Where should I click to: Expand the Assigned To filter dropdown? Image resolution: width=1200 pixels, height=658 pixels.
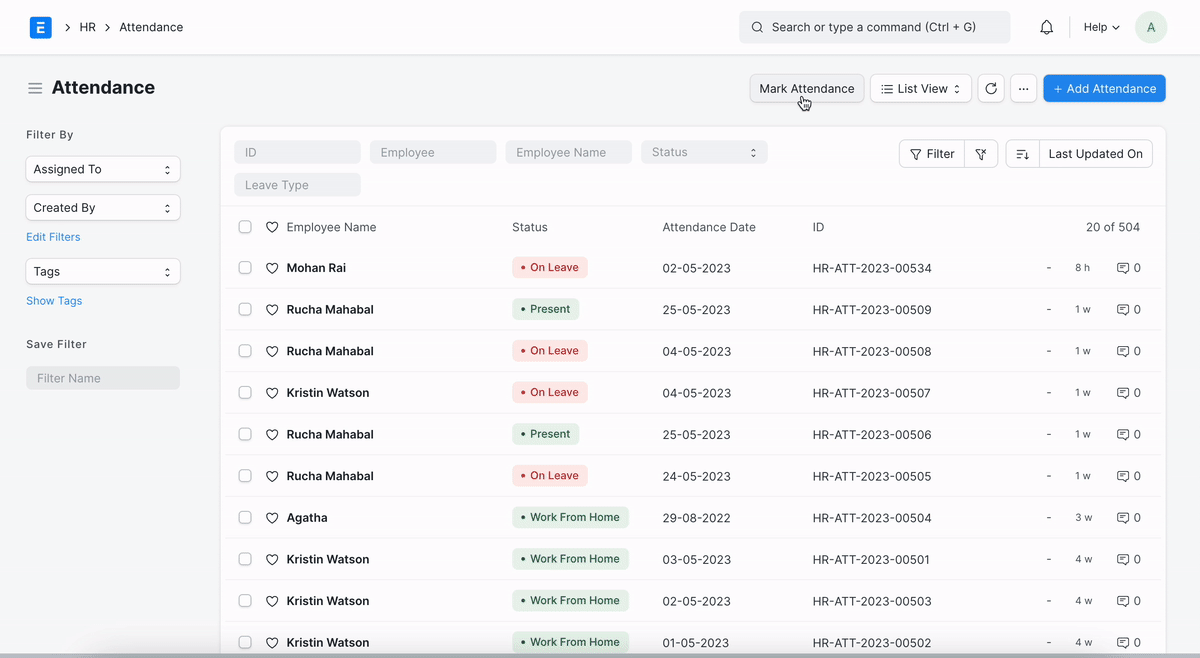(x=103, y=170)
